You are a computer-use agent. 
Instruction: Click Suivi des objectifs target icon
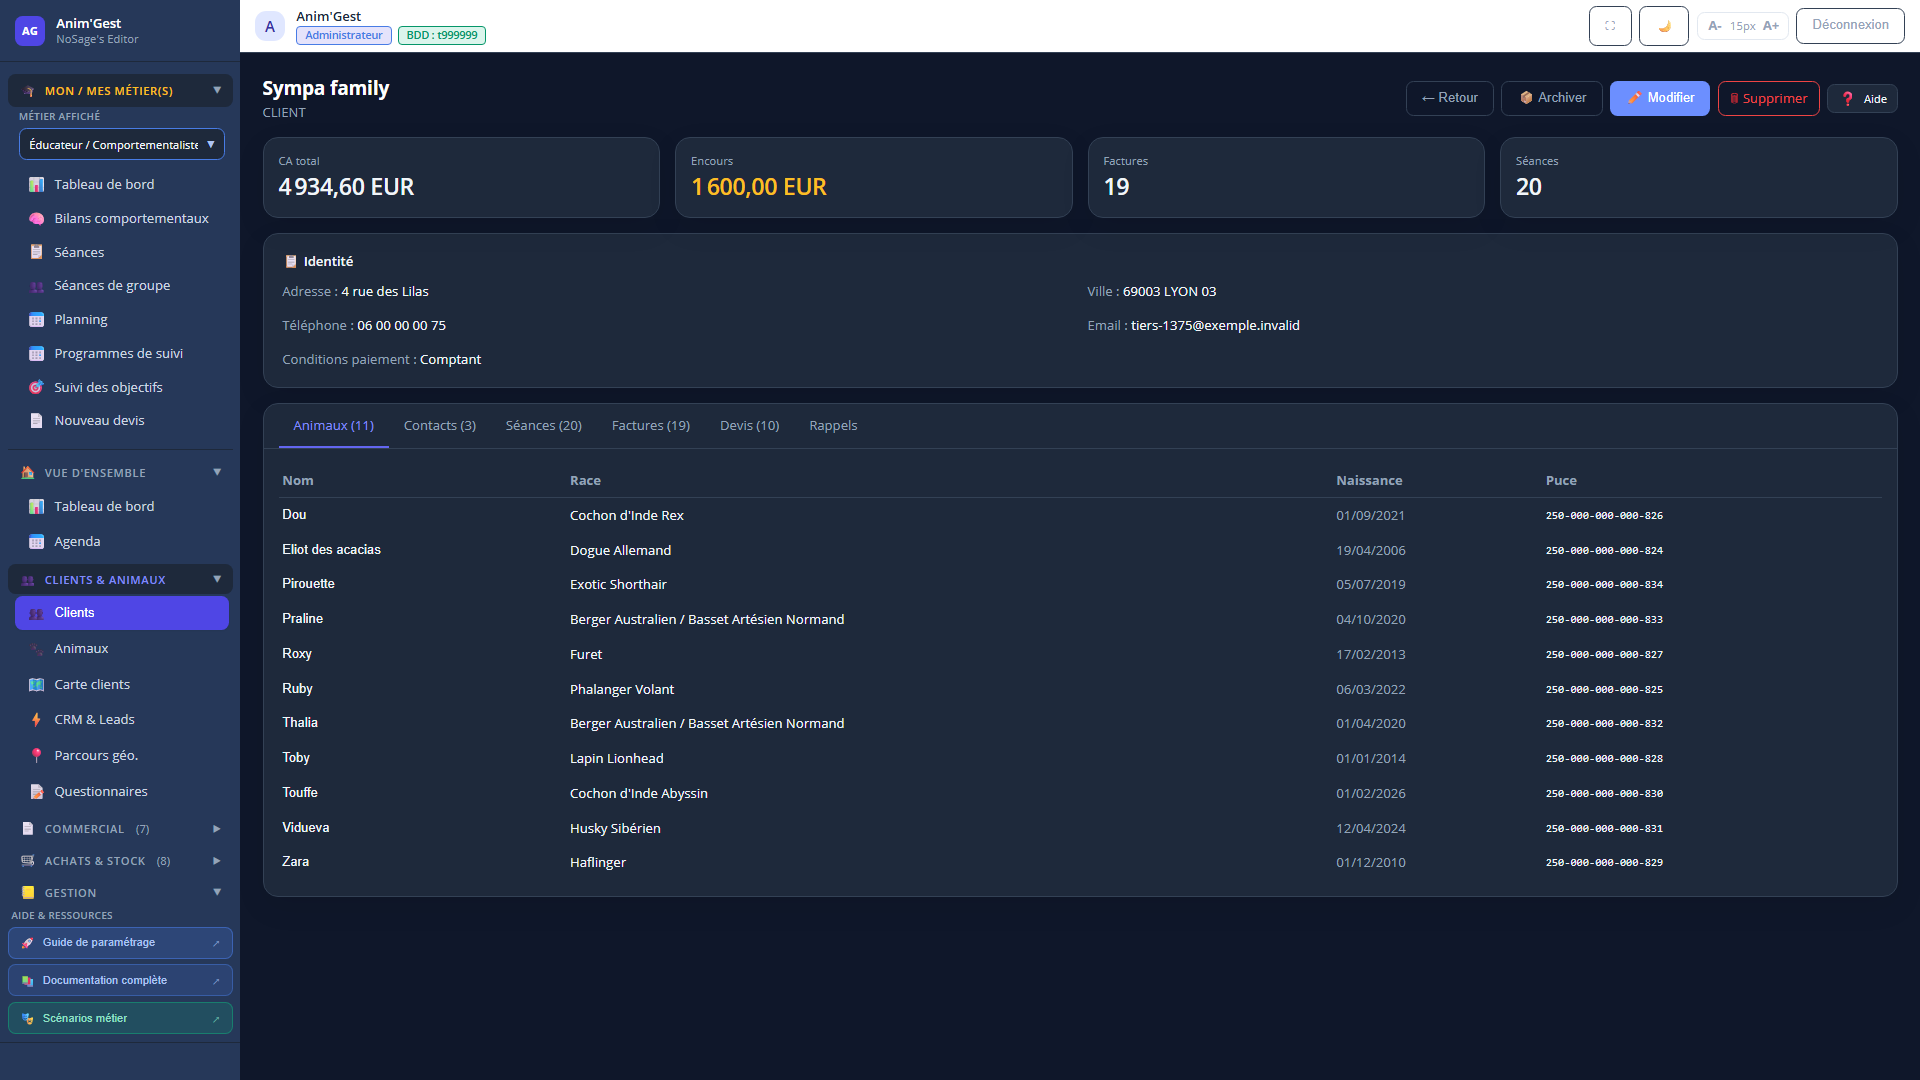(x=37, y=388)
